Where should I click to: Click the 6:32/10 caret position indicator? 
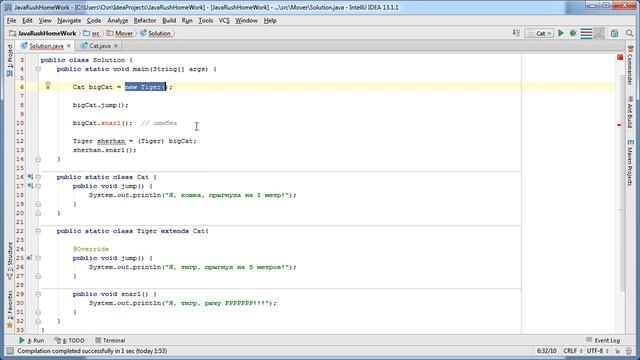(547, 351)
